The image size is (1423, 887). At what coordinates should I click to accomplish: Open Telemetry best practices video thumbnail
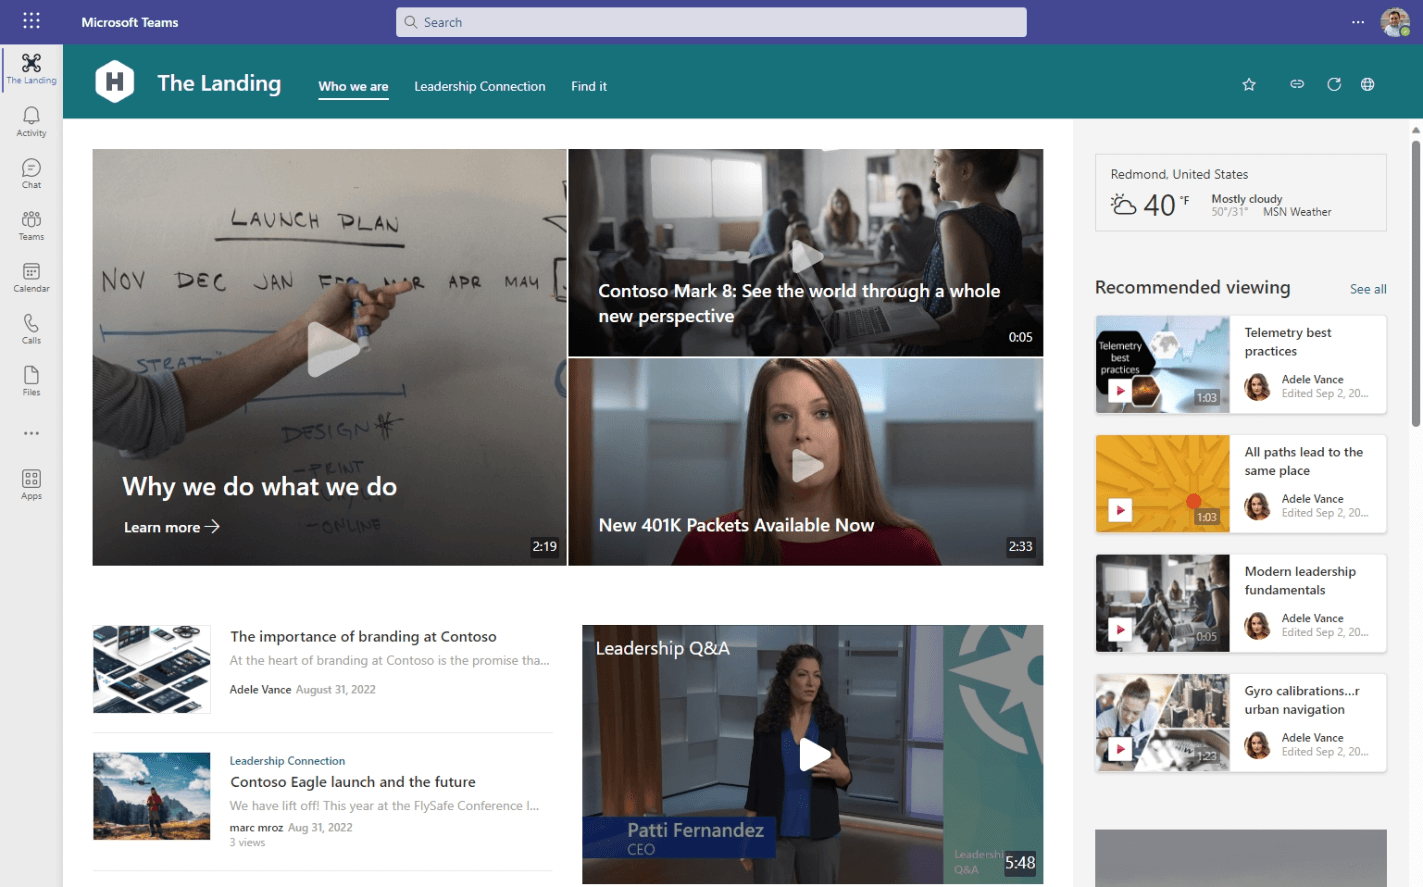coord(1162,364)
